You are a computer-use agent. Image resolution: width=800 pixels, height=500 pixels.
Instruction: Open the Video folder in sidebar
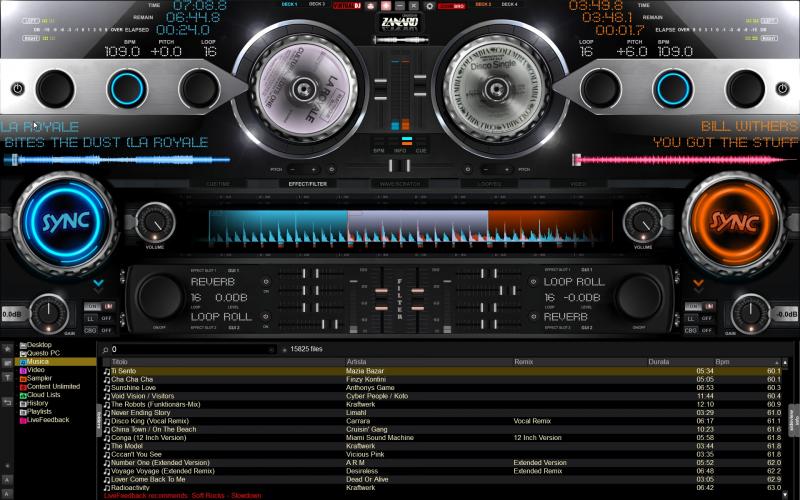(x=35, y=370)
